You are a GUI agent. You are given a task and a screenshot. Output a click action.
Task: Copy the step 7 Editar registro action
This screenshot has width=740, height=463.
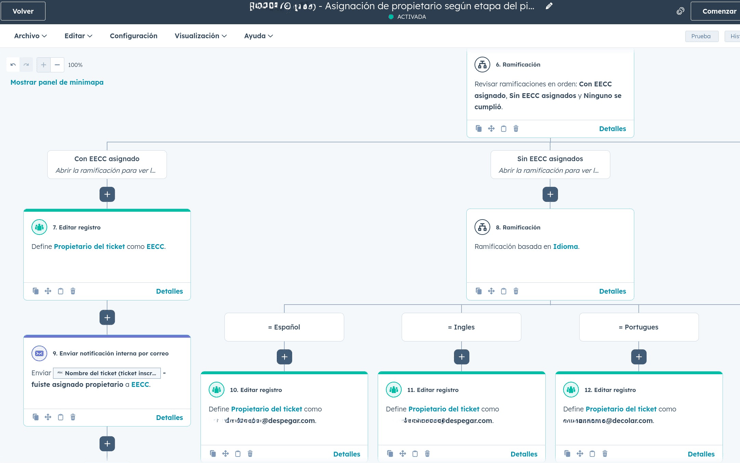click(x=35, y=291)
